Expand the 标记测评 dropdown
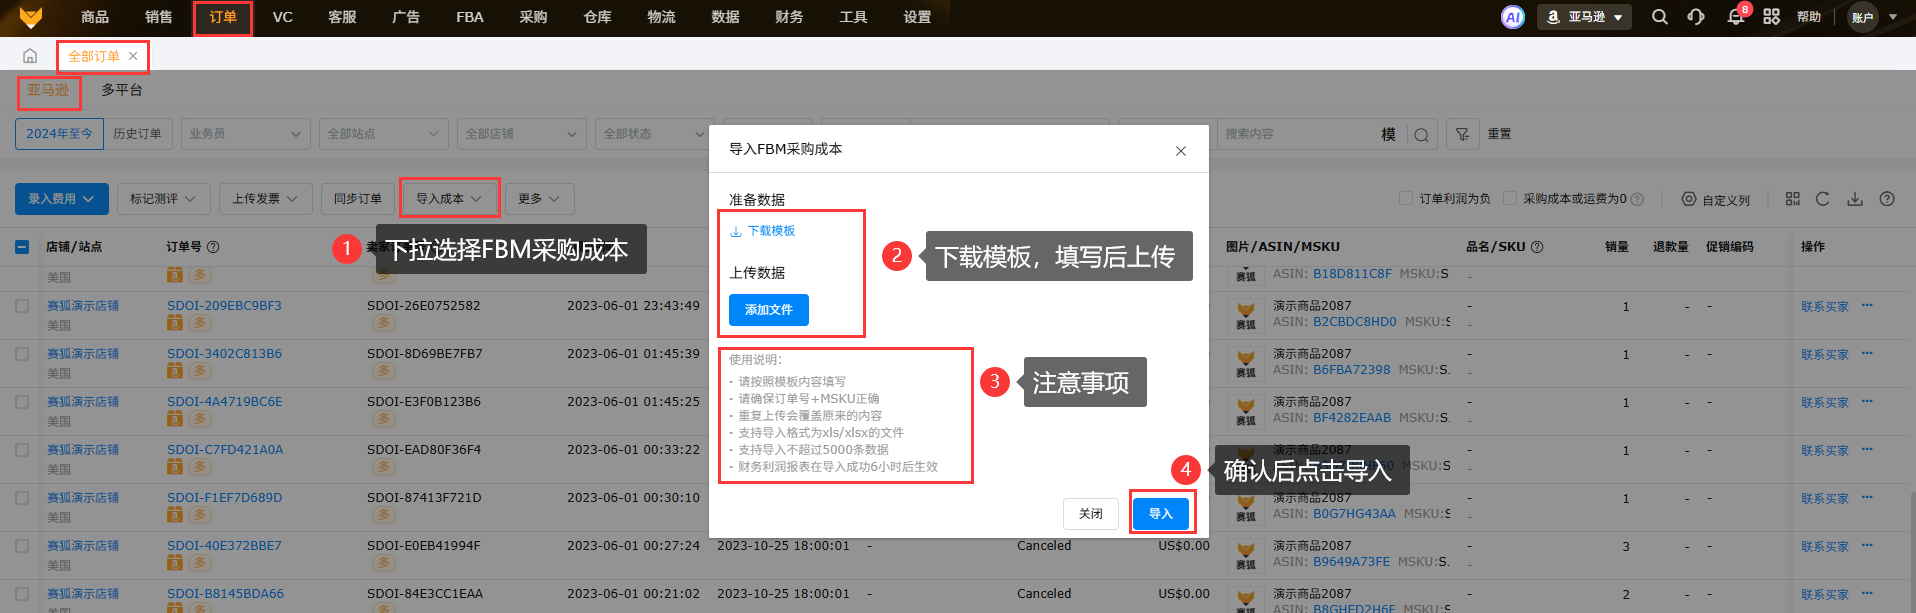The image size is (1916, 613). (x=163, y=199)
